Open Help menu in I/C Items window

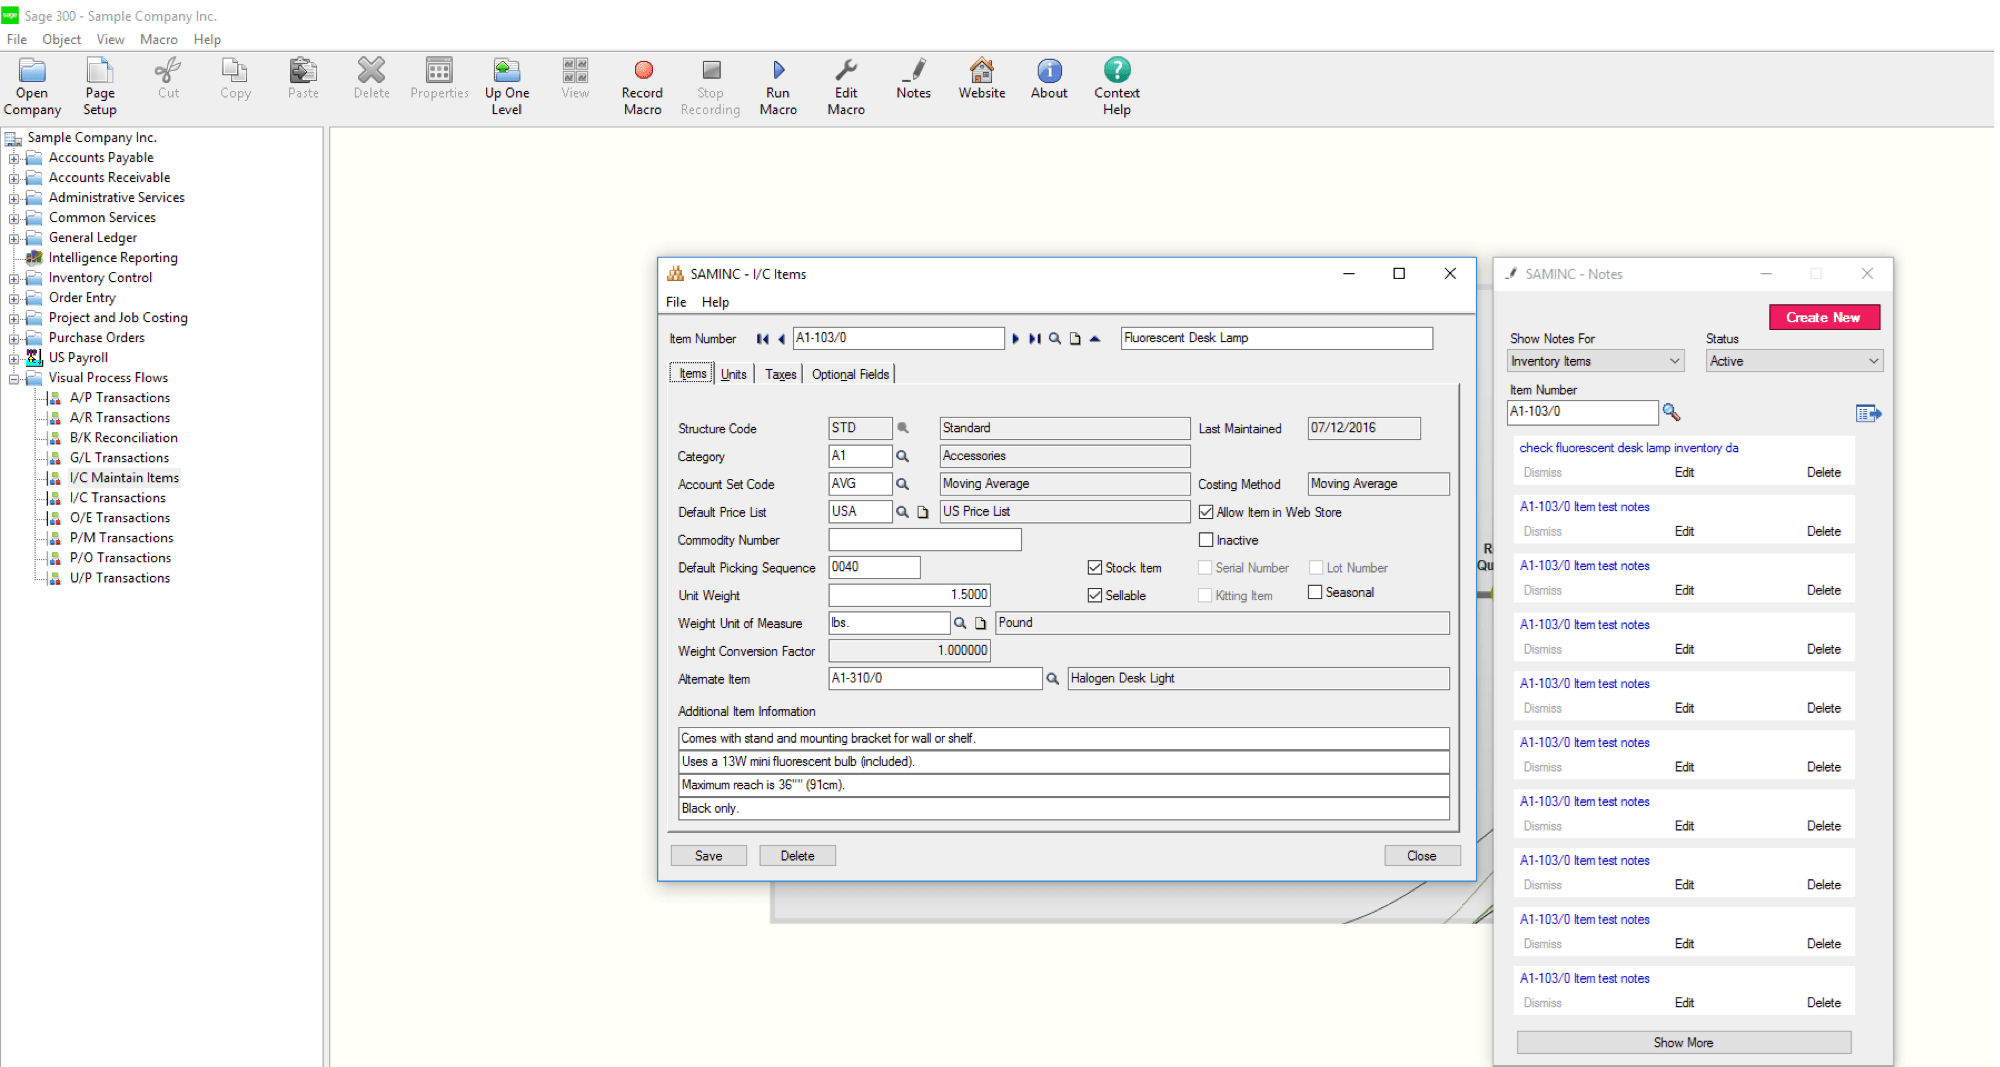(715, 302)
